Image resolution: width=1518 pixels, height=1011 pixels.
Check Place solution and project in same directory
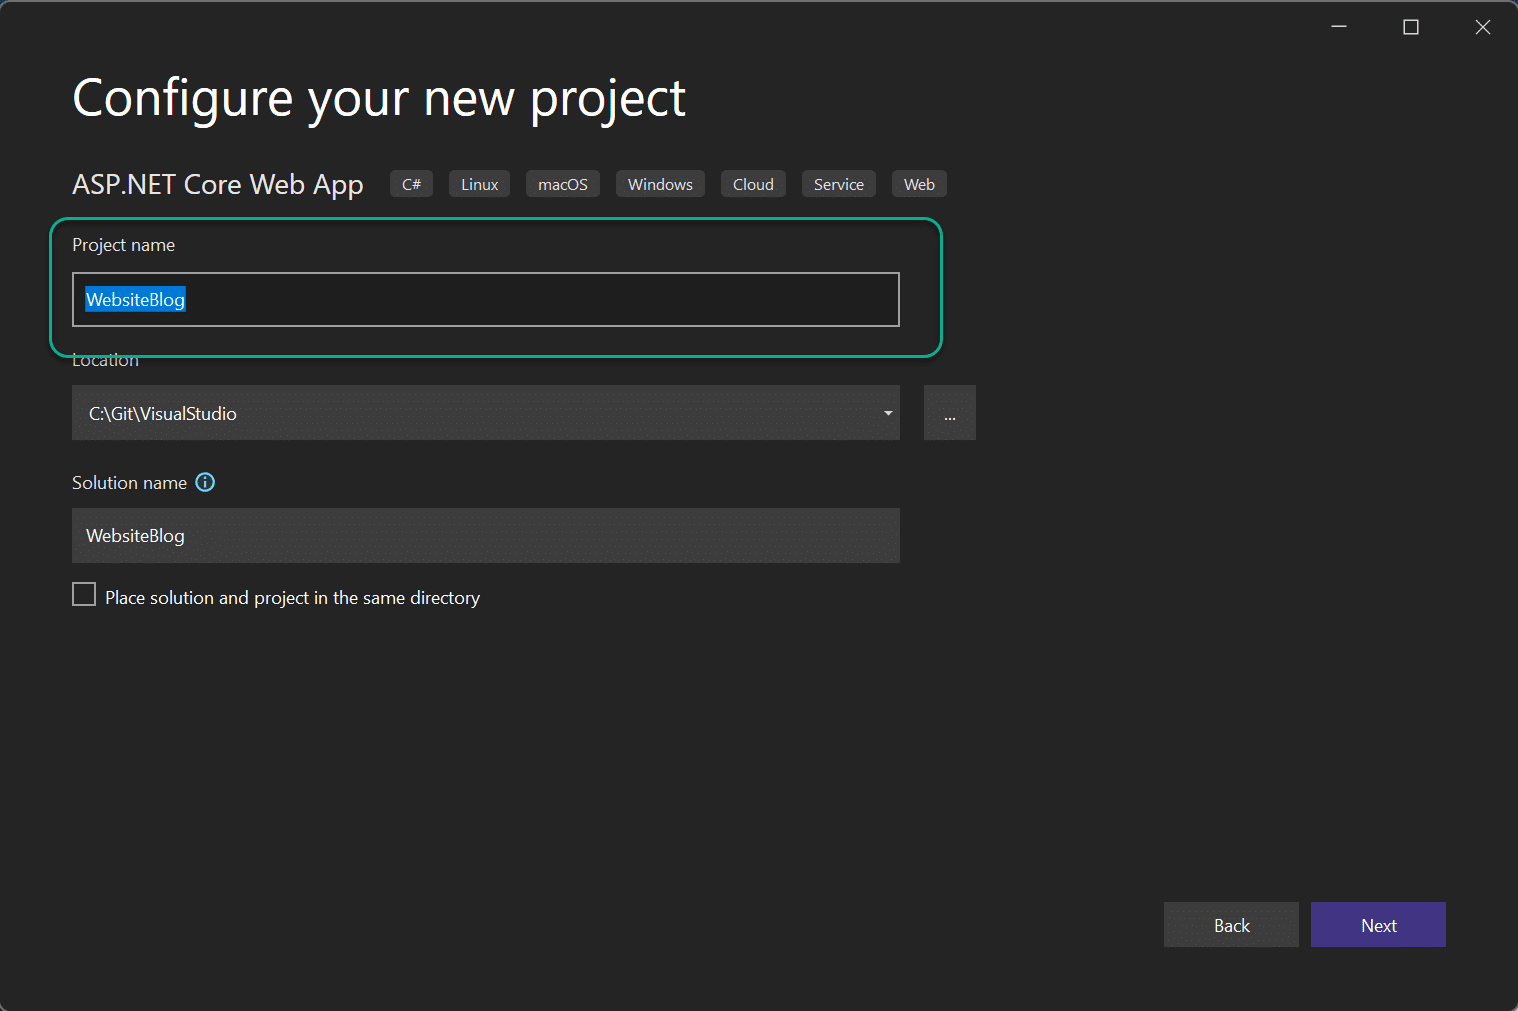(84, 595)
